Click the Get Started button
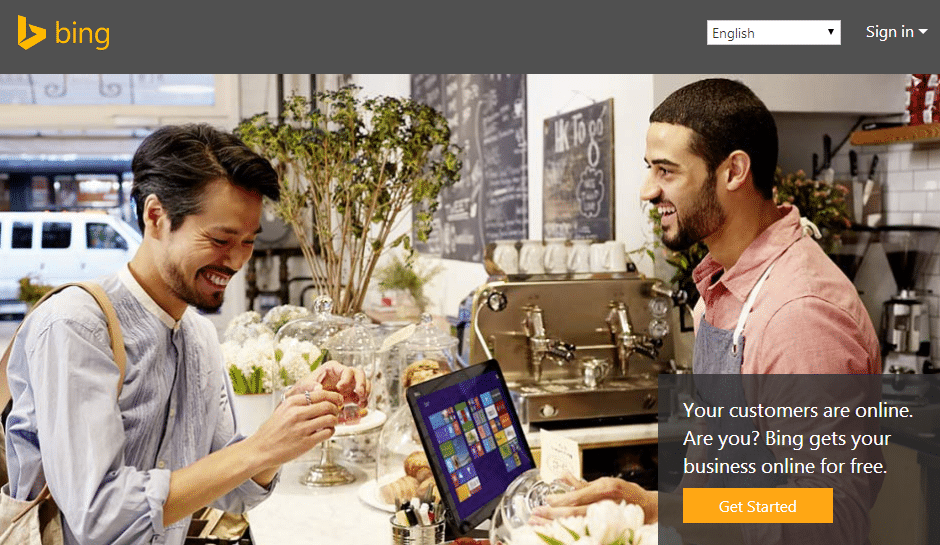The width and height of the screenshot is (940, 545). pyautogui.click(x=758, y=506)
